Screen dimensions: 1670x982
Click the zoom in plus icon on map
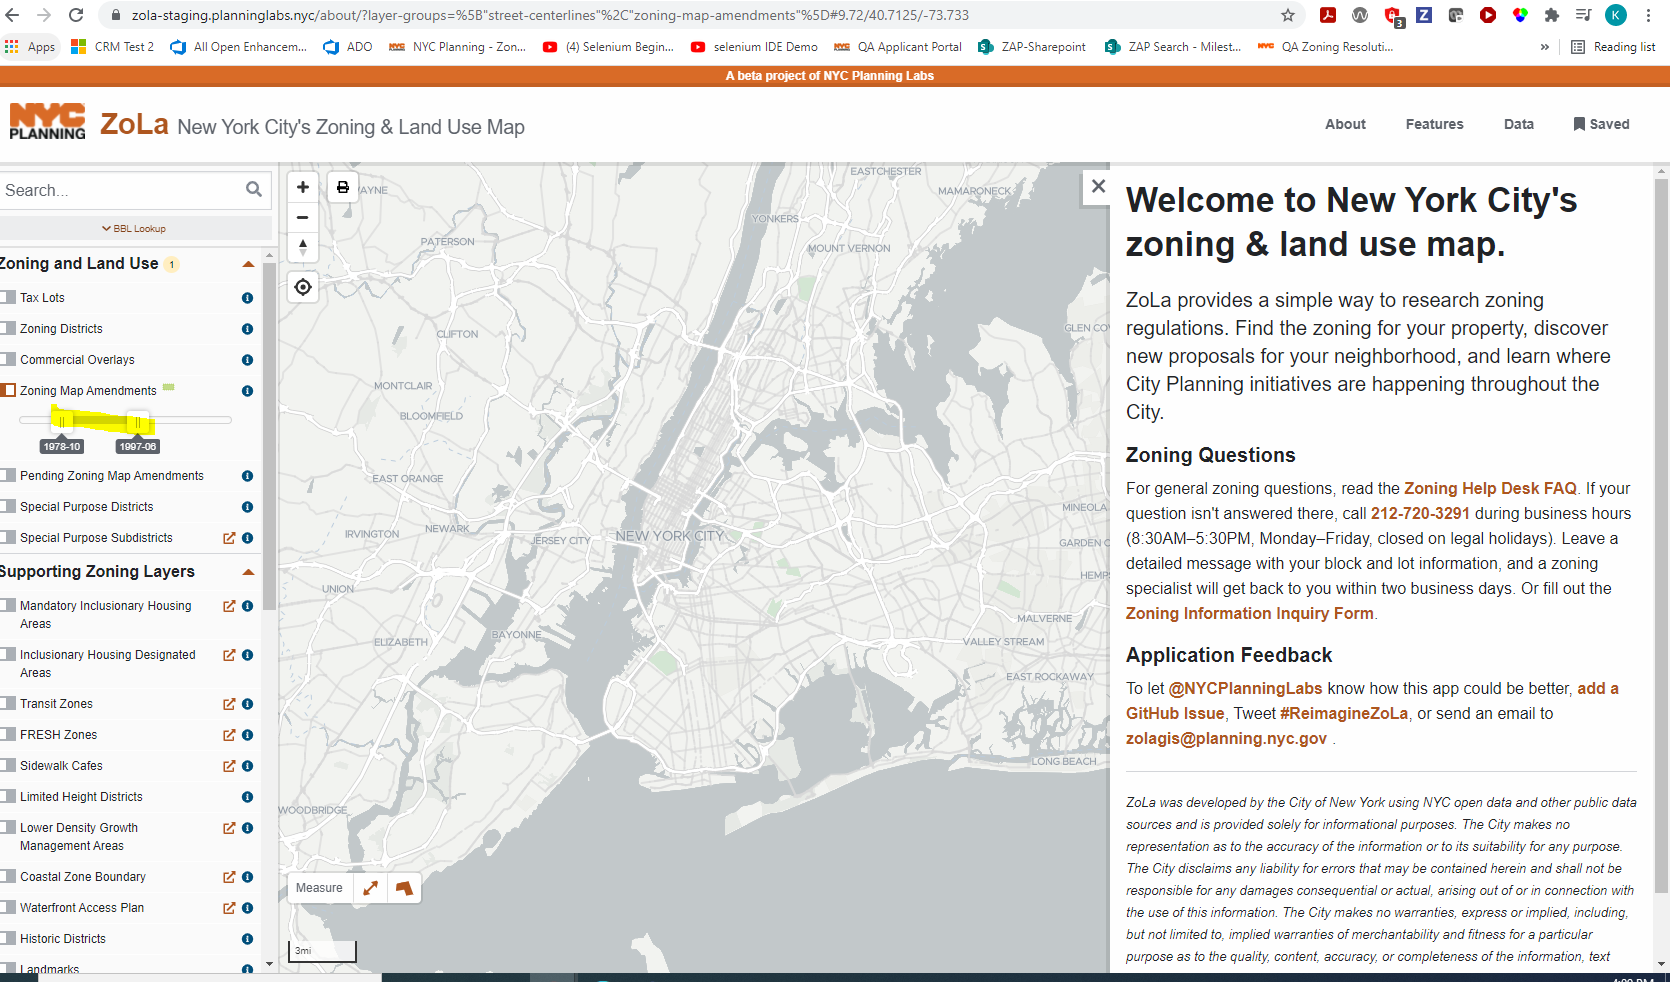point(303,186)
